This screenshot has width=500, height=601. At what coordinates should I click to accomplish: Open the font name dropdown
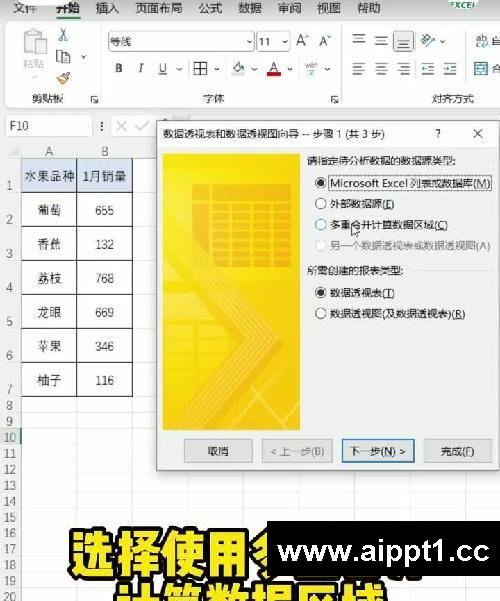[250, 41]
